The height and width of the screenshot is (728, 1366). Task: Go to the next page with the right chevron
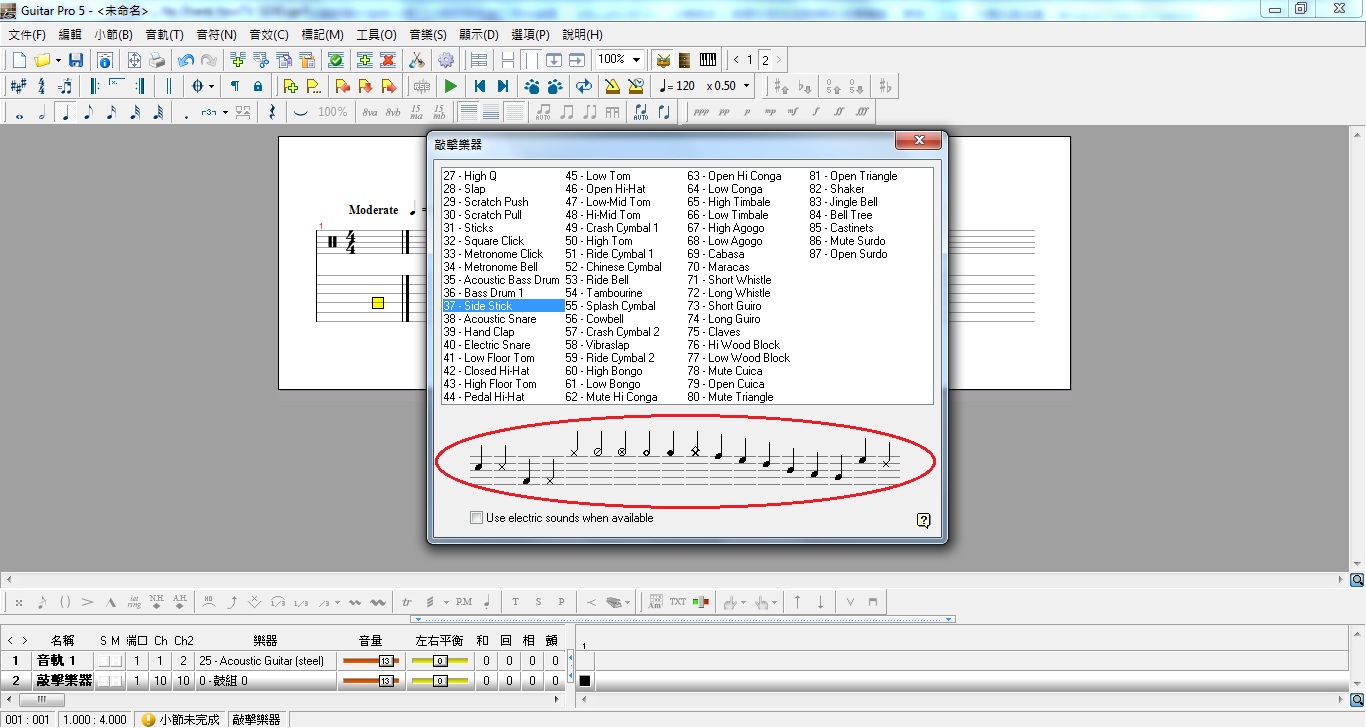pyautogui.click(x=779, y=60)
